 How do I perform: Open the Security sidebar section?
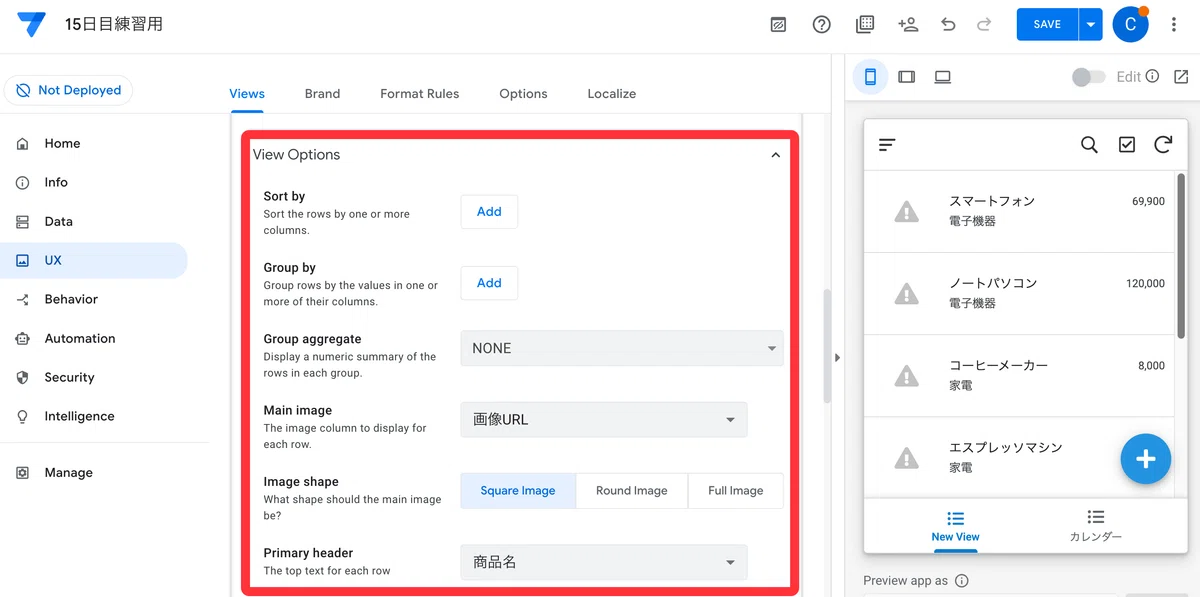[95, 377]
